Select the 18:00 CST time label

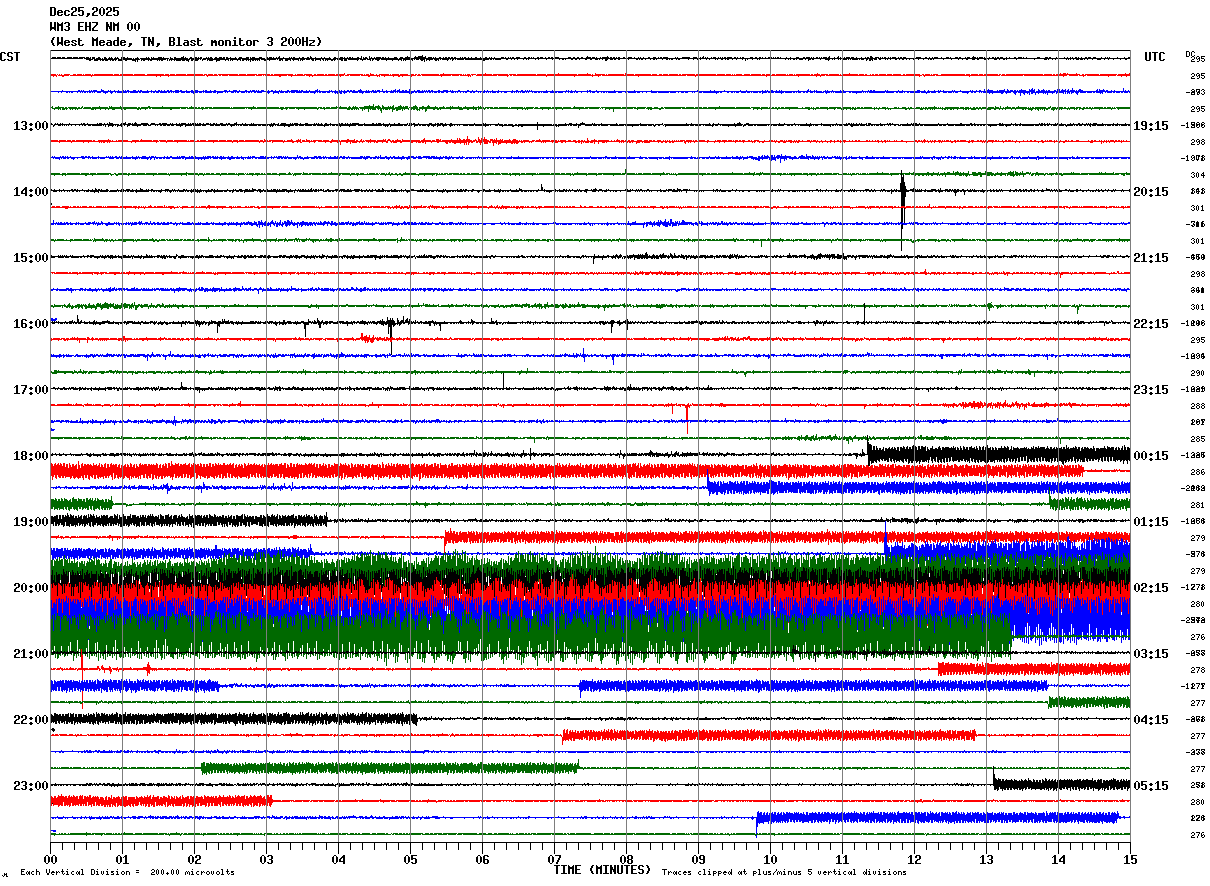31,455
